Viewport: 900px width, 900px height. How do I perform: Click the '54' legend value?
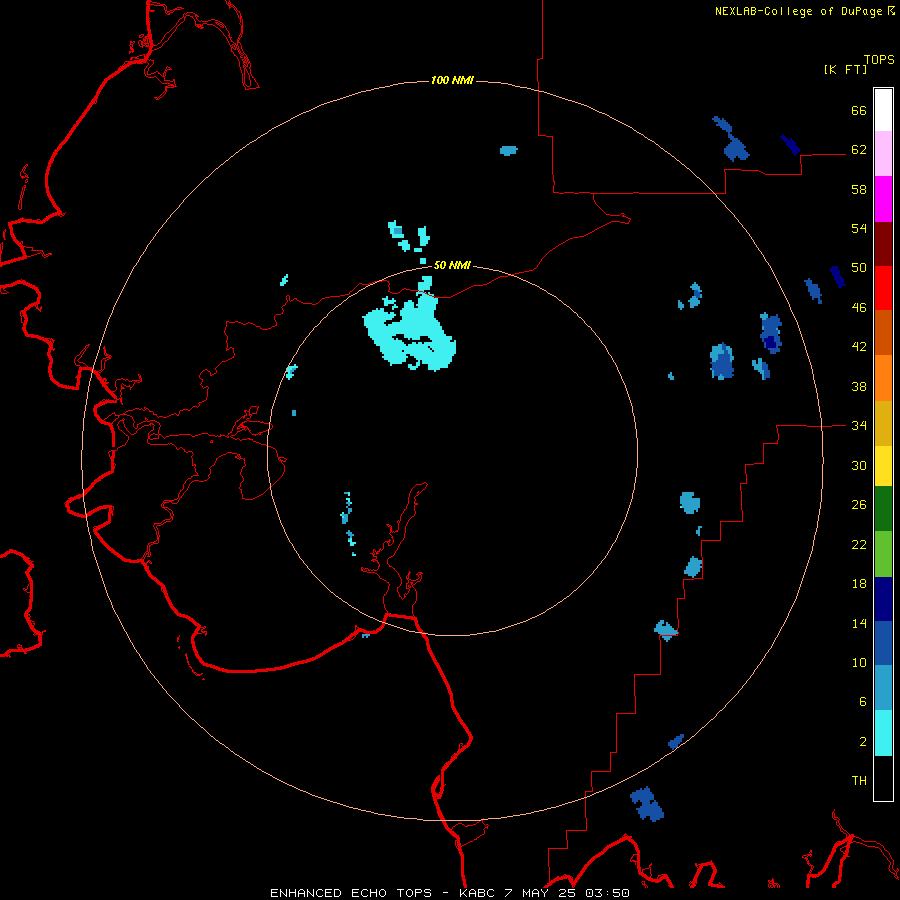point(859,228)
